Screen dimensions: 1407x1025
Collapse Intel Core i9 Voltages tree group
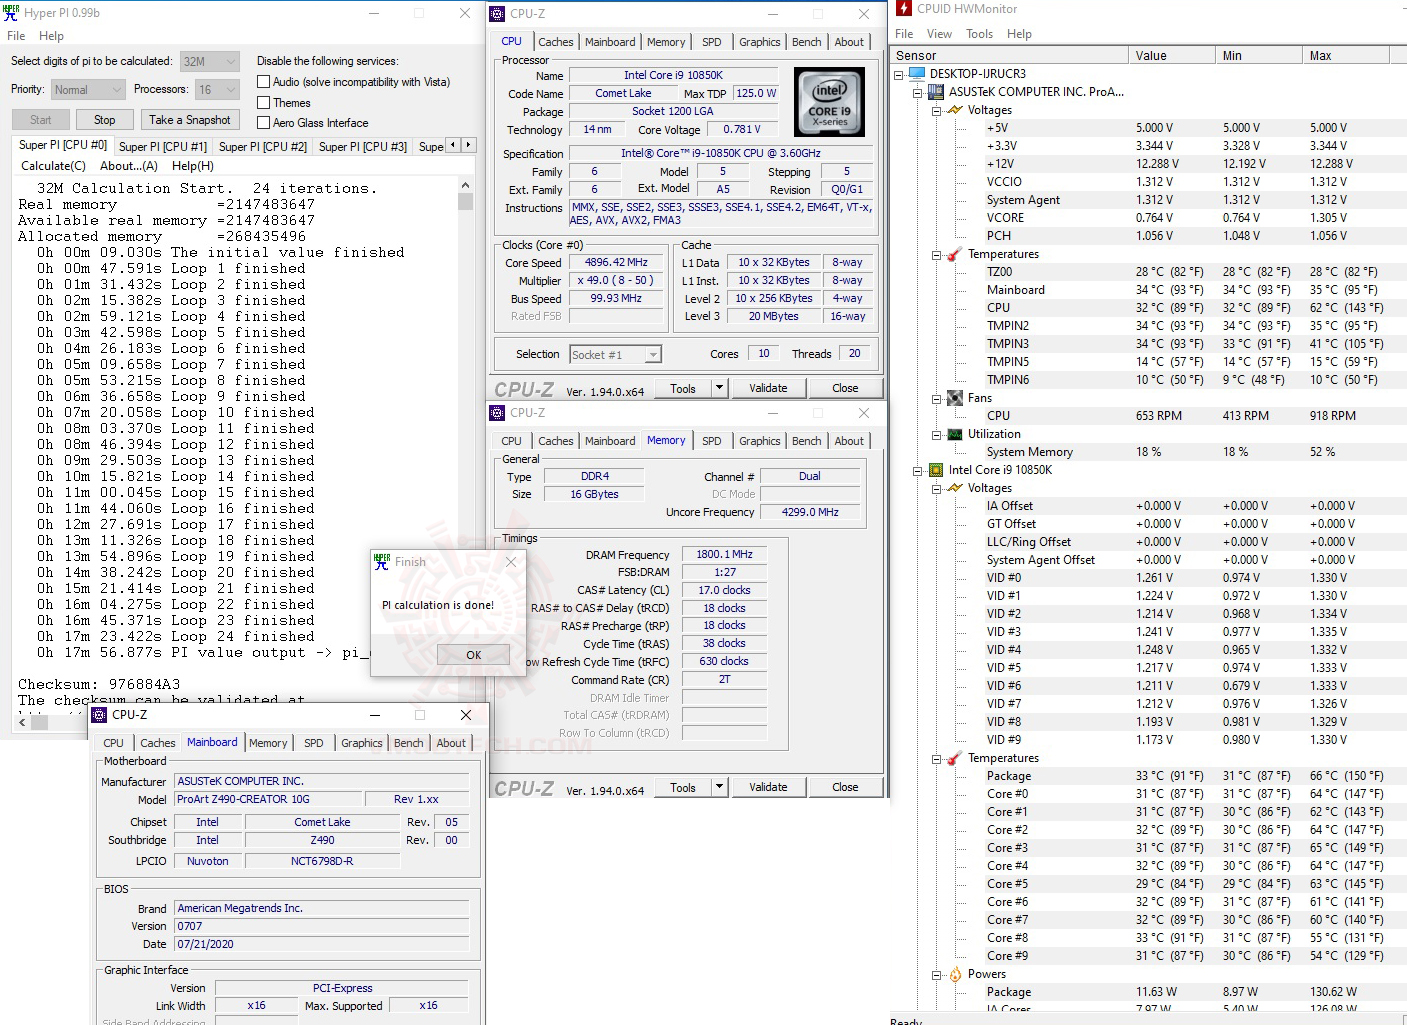[936, 488]
